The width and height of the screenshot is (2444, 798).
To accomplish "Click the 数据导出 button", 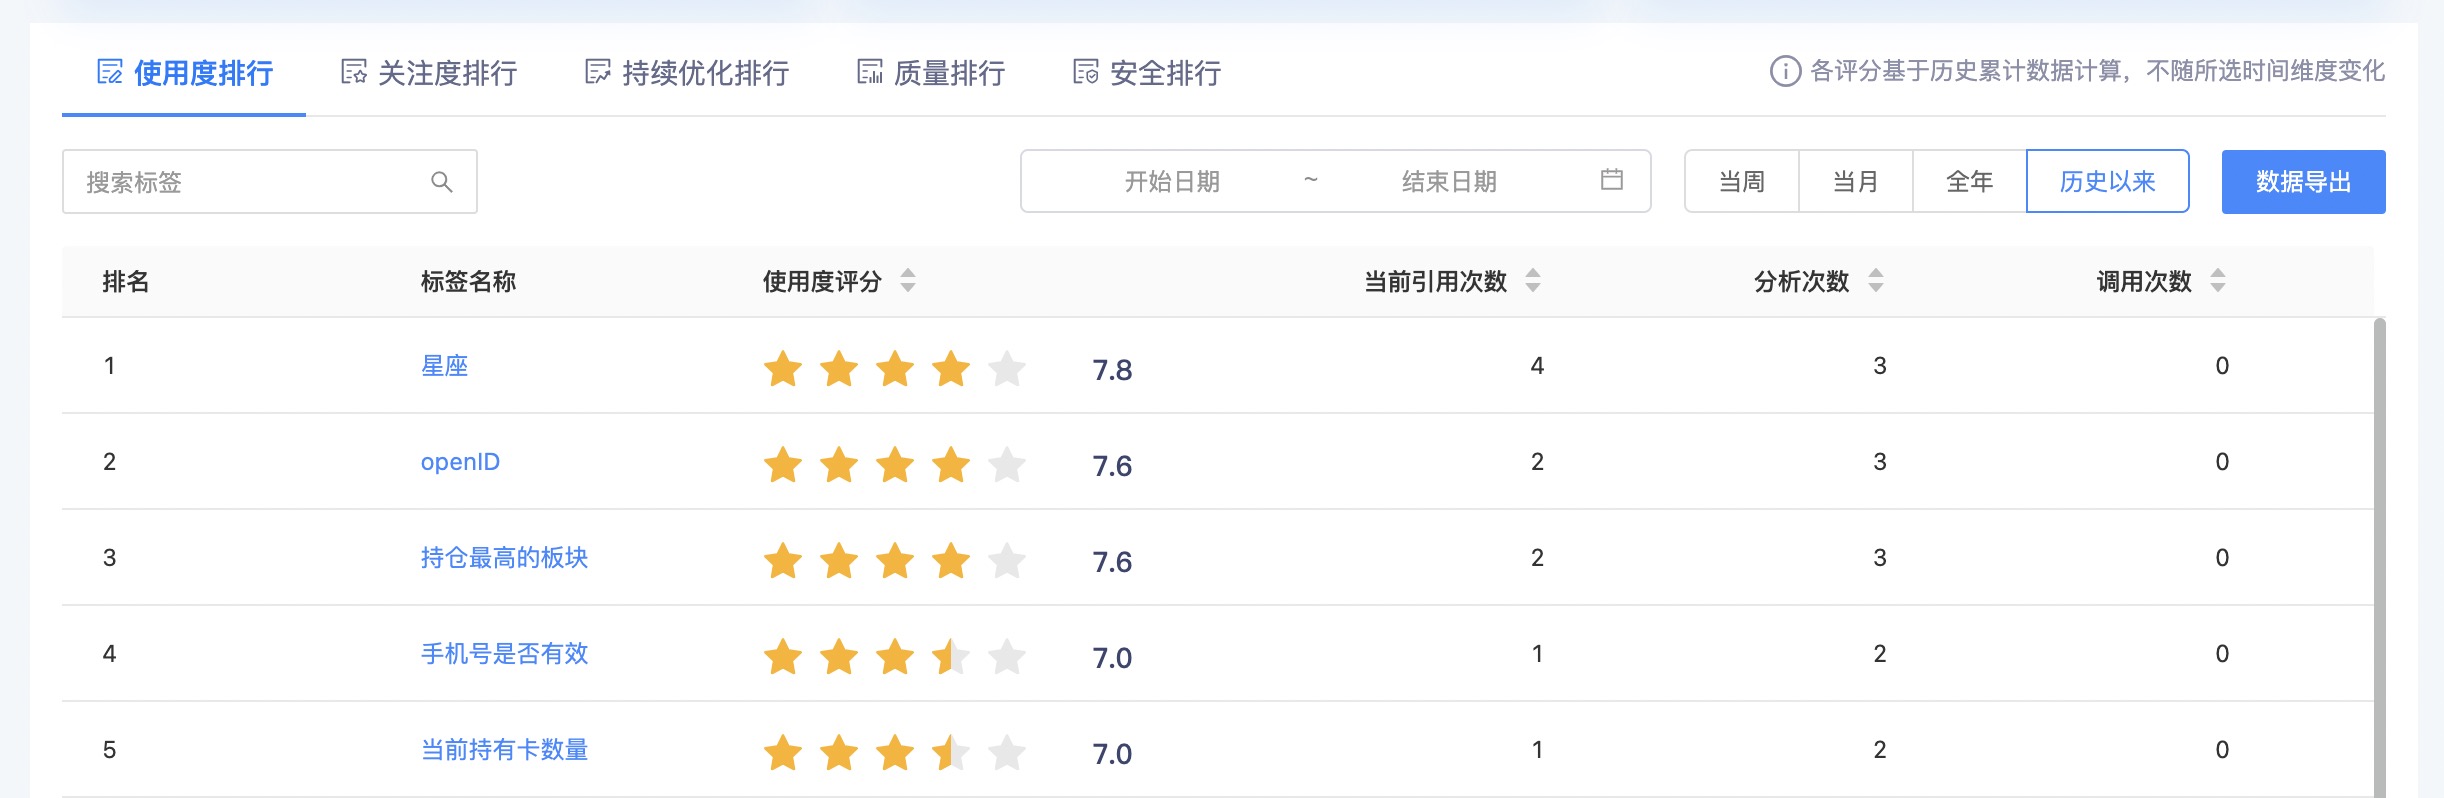I will [x=2303, y=181].
